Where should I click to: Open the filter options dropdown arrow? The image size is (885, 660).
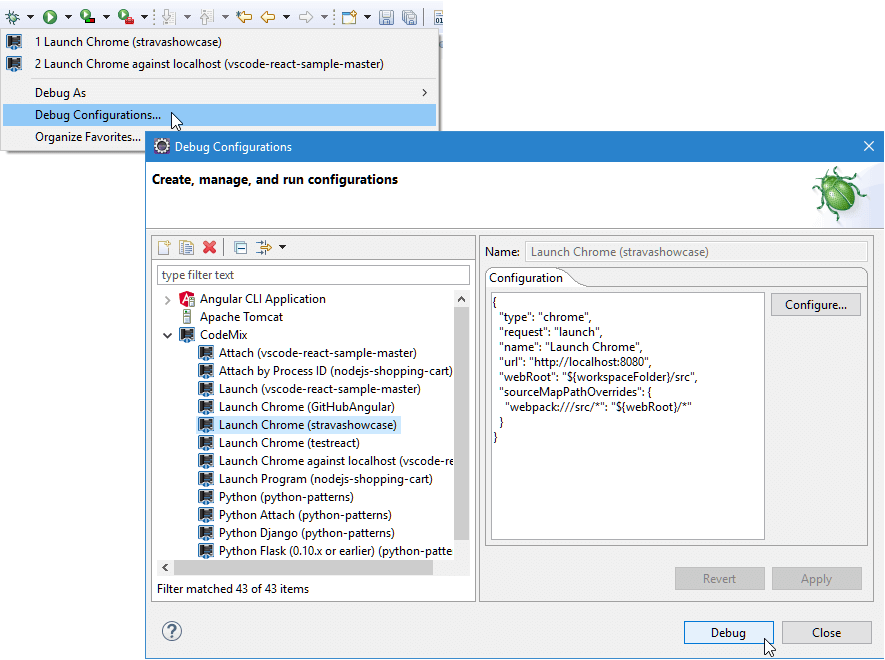tap(282, 247)
